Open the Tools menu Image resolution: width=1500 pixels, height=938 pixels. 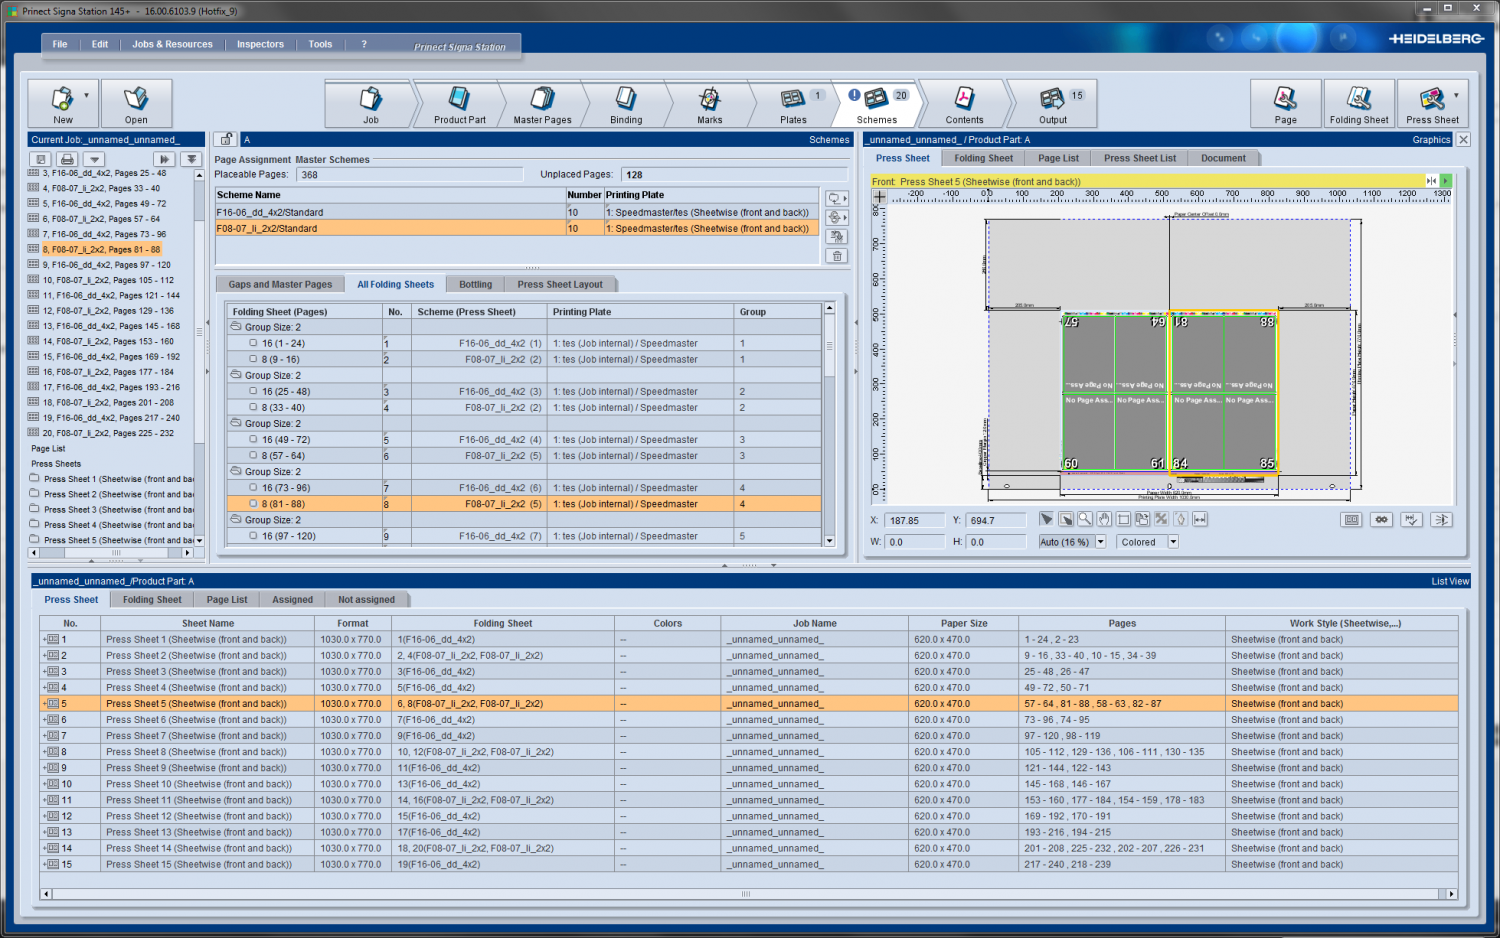pos(320,44)
